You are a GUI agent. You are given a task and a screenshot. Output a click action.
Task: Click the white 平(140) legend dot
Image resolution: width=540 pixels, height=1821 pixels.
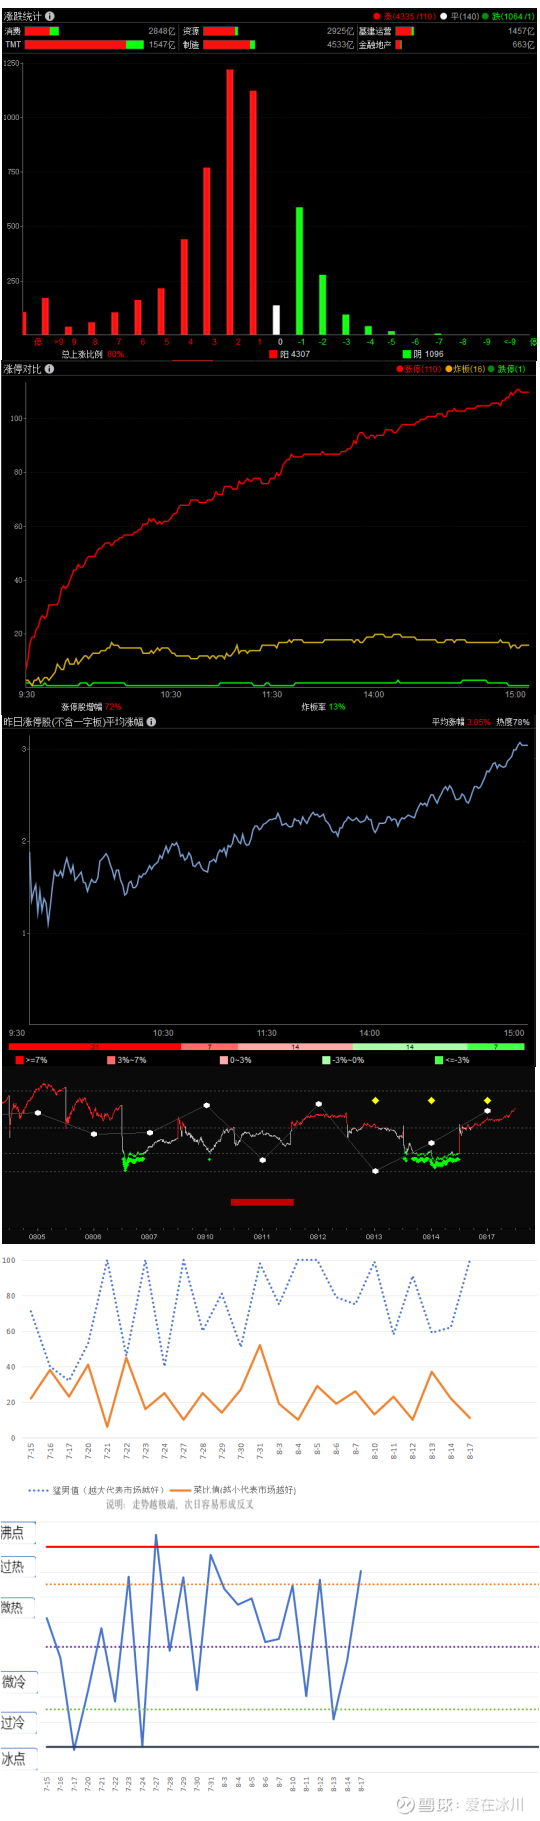click(x=444, y=17)
